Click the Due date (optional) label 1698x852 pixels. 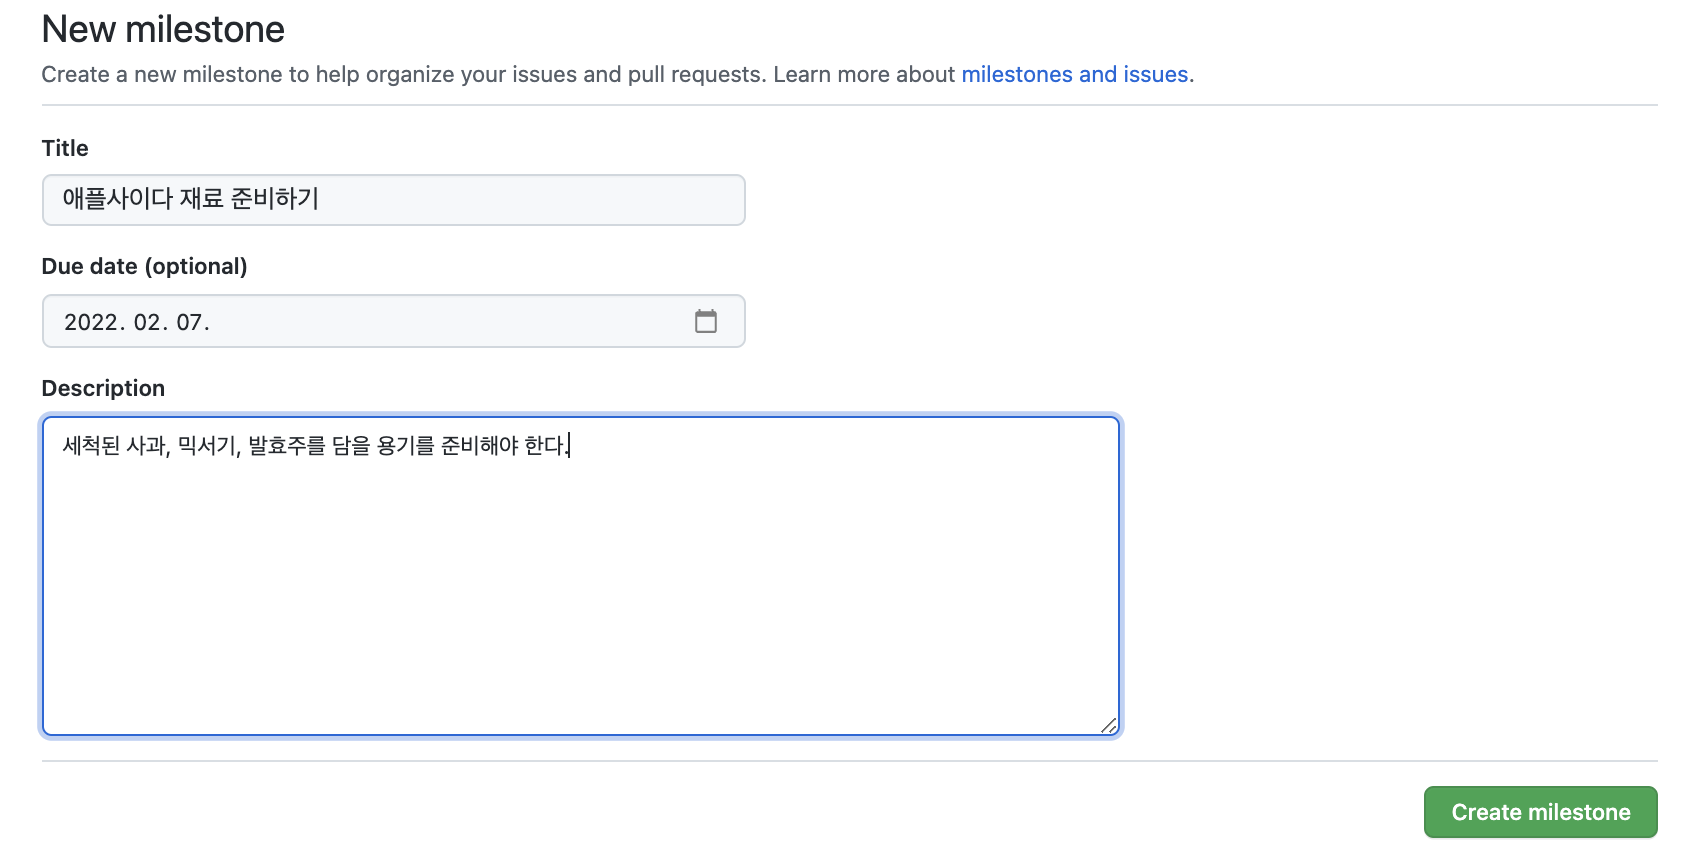click(144, 266)
